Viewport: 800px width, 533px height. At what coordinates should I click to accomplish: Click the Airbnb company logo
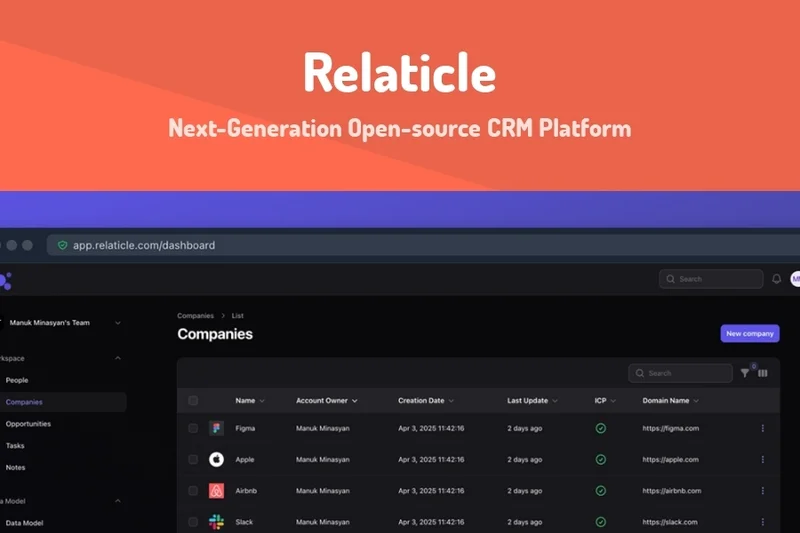pyautogui.click(x=216, y=491)
